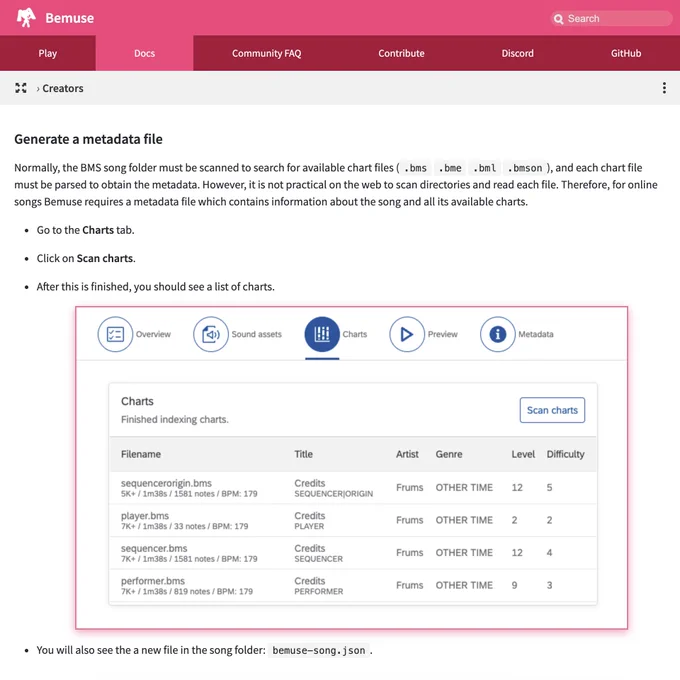680x680 pixels.
Task: Click the Metadata info icon
Action: coord(497,334)
